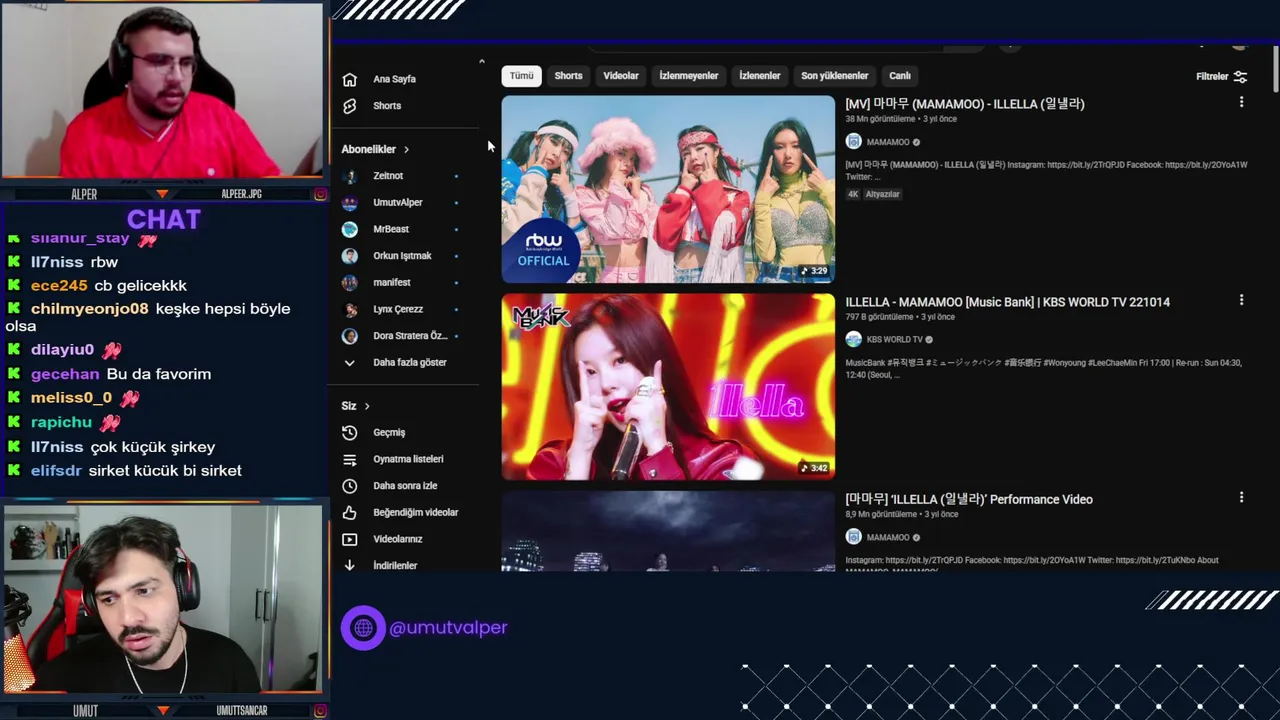The height and width of the screenshot is (720, 1280).
Task: Click @umutvalper handle text
Action: tap(448, 628)
